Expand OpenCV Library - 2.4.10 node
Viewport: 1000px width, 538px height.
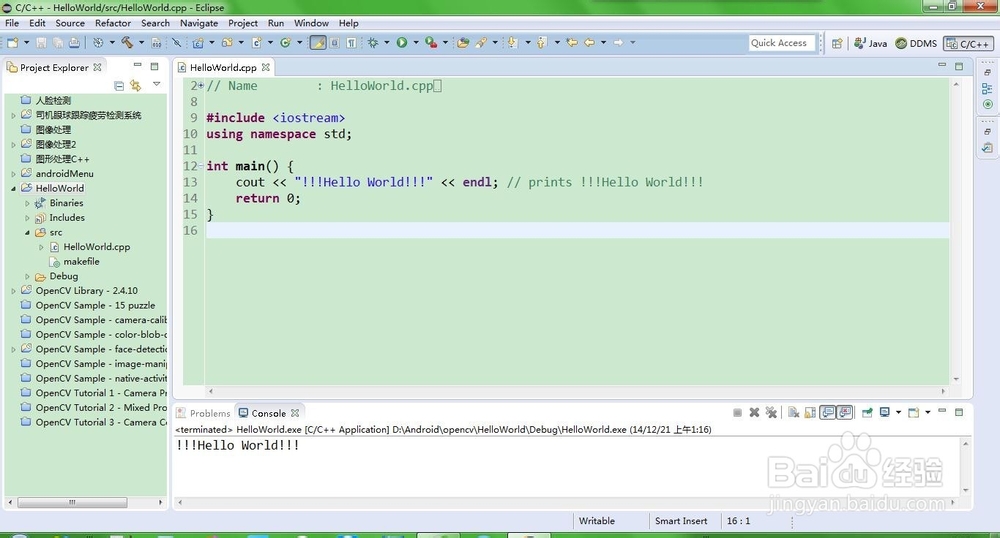click(x=13, y=291)
